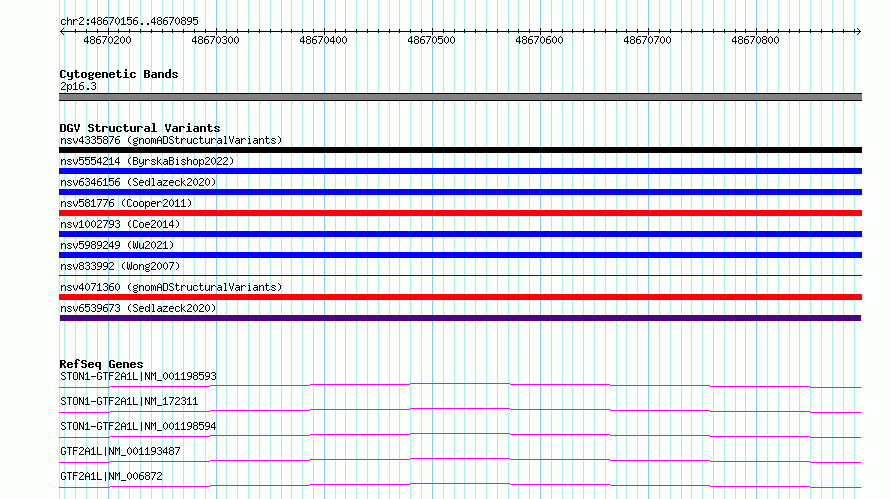Click the ruler tick labeled 48670300
The height and width of the screenshot is (499, 890).
(216, 40)
